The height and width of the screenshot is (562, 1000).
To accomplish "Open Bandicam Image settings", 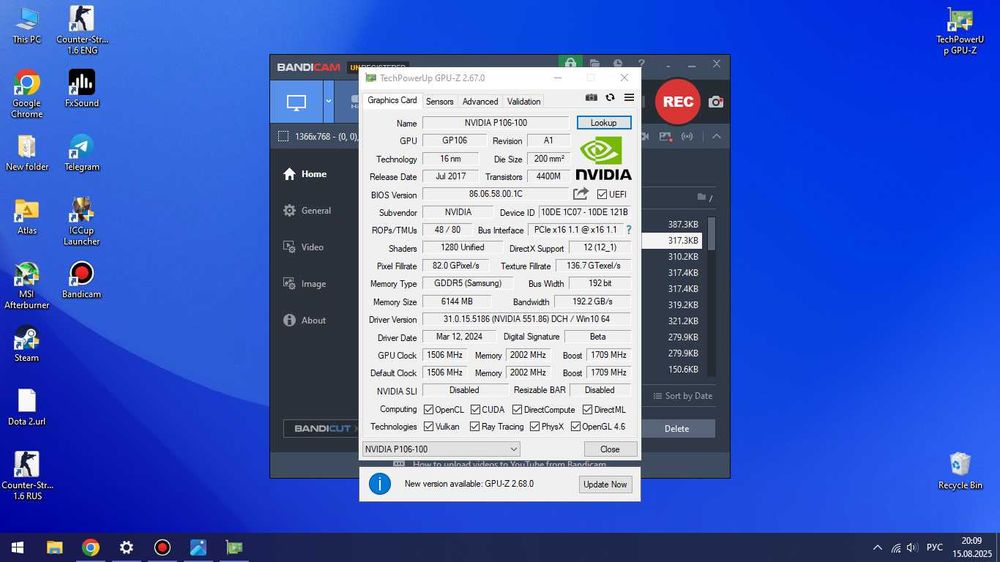I will tap(305, 284).
